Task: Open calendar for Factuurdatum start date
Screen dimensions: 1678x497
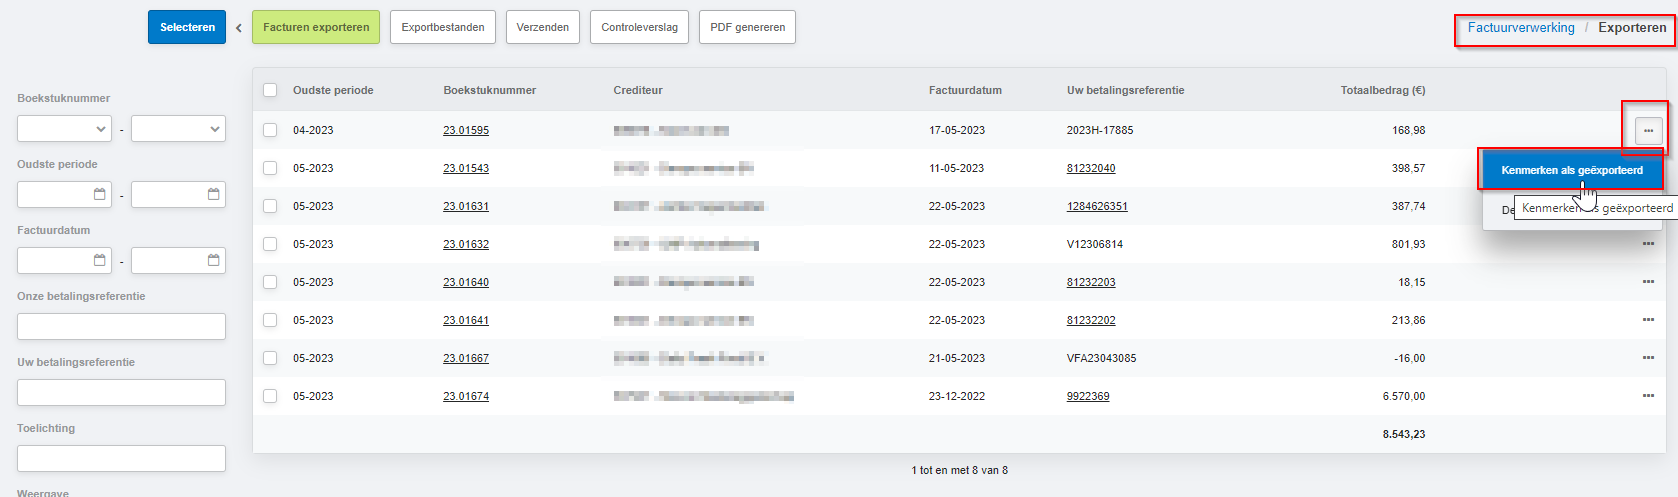Action: [x=99, y=260]
